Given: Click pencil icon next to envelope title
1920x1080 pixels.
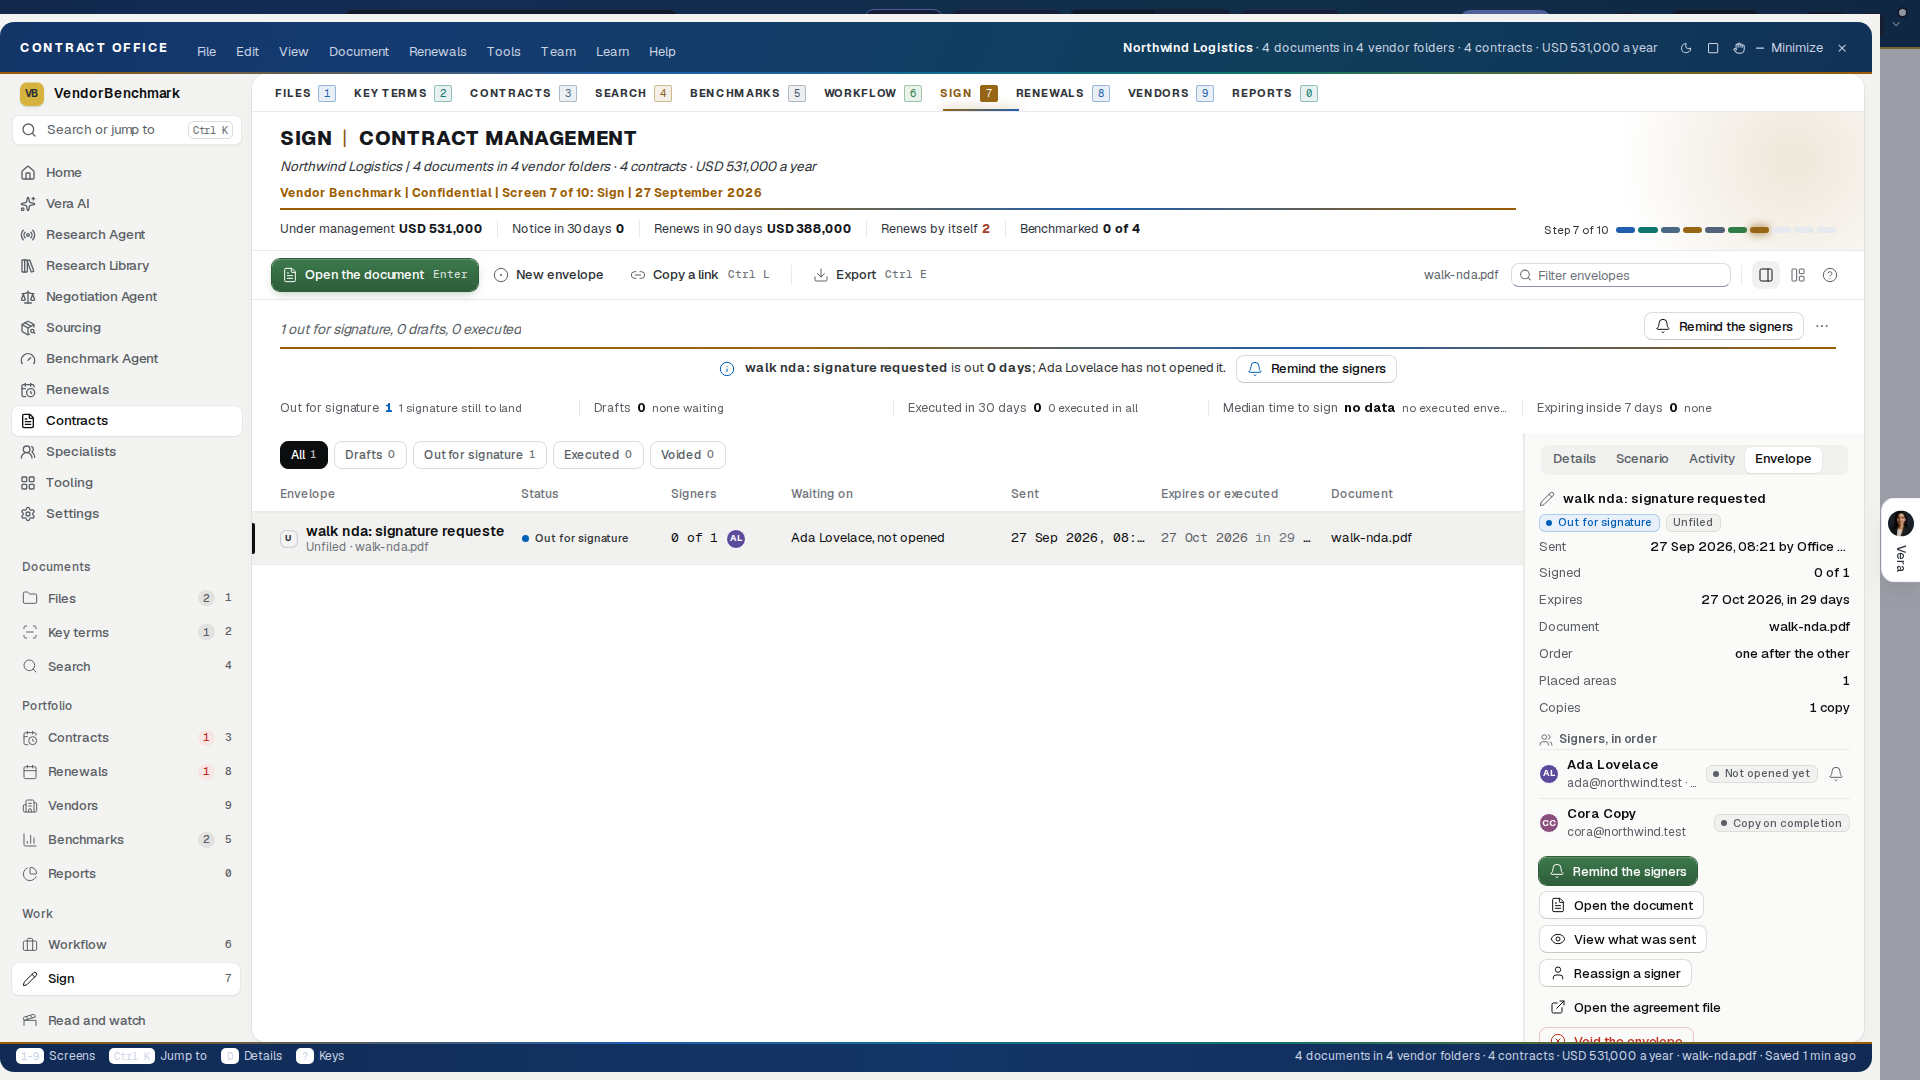Looking at the screenshot, I should (1547, 499).
